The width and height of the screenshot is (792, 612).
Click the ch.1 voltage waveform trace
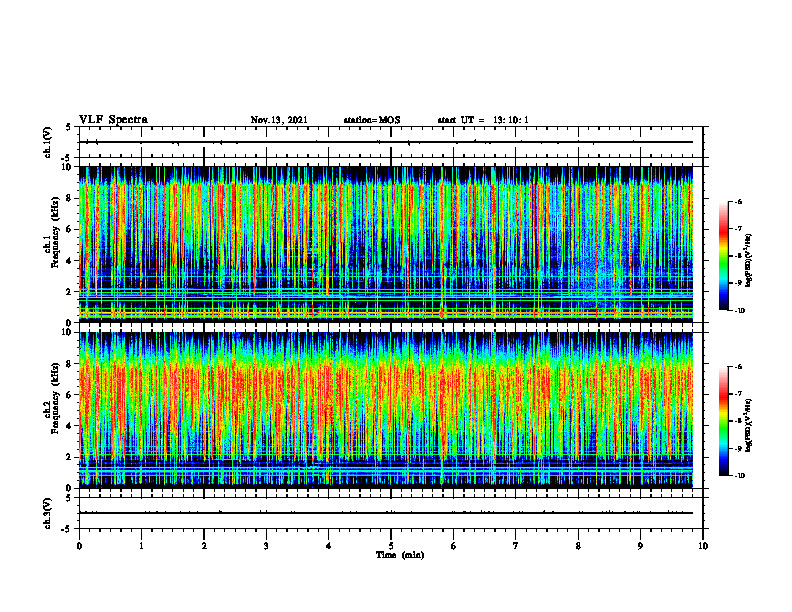click(x=386, y=142)
